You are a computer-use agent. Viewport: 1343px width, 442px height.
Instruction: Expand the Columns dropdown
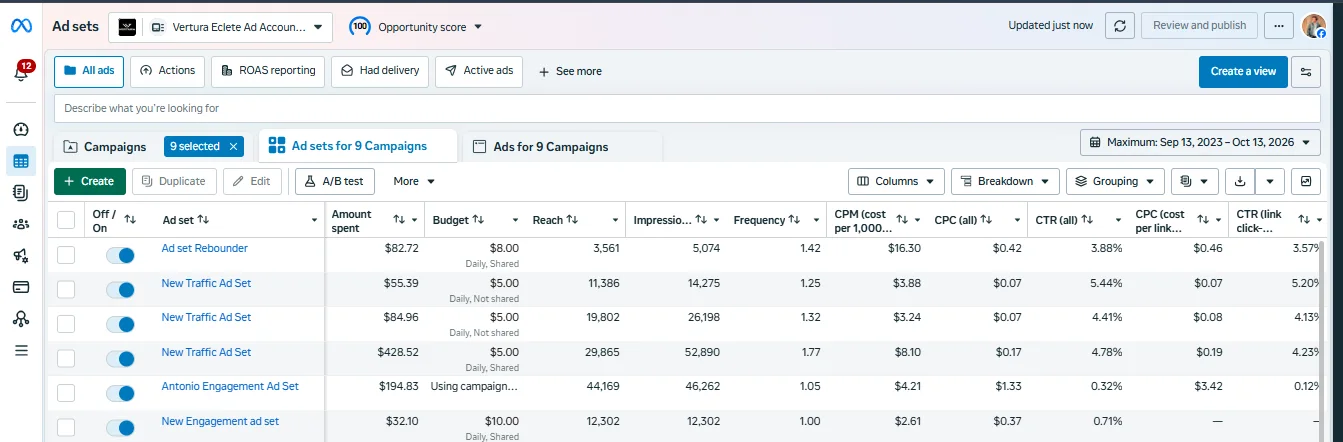[x=896, y=181]
